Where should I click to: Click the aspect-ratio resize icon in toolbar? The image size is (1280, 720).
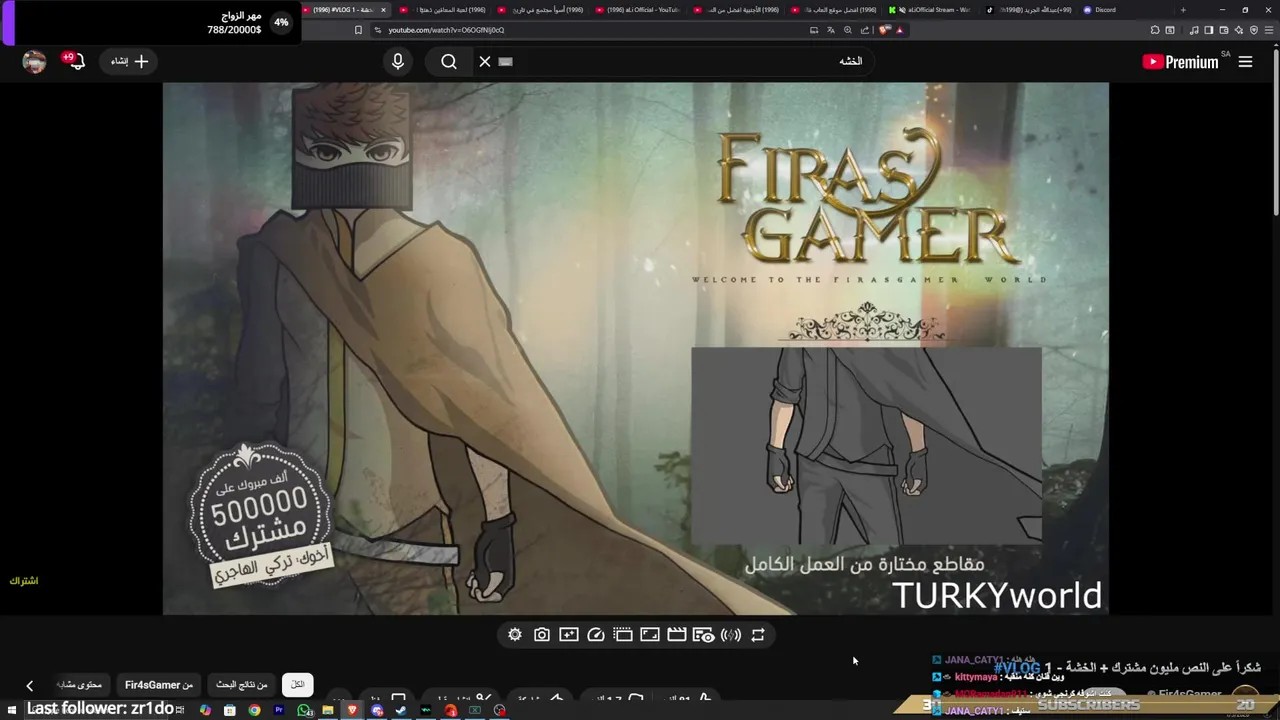650,635
